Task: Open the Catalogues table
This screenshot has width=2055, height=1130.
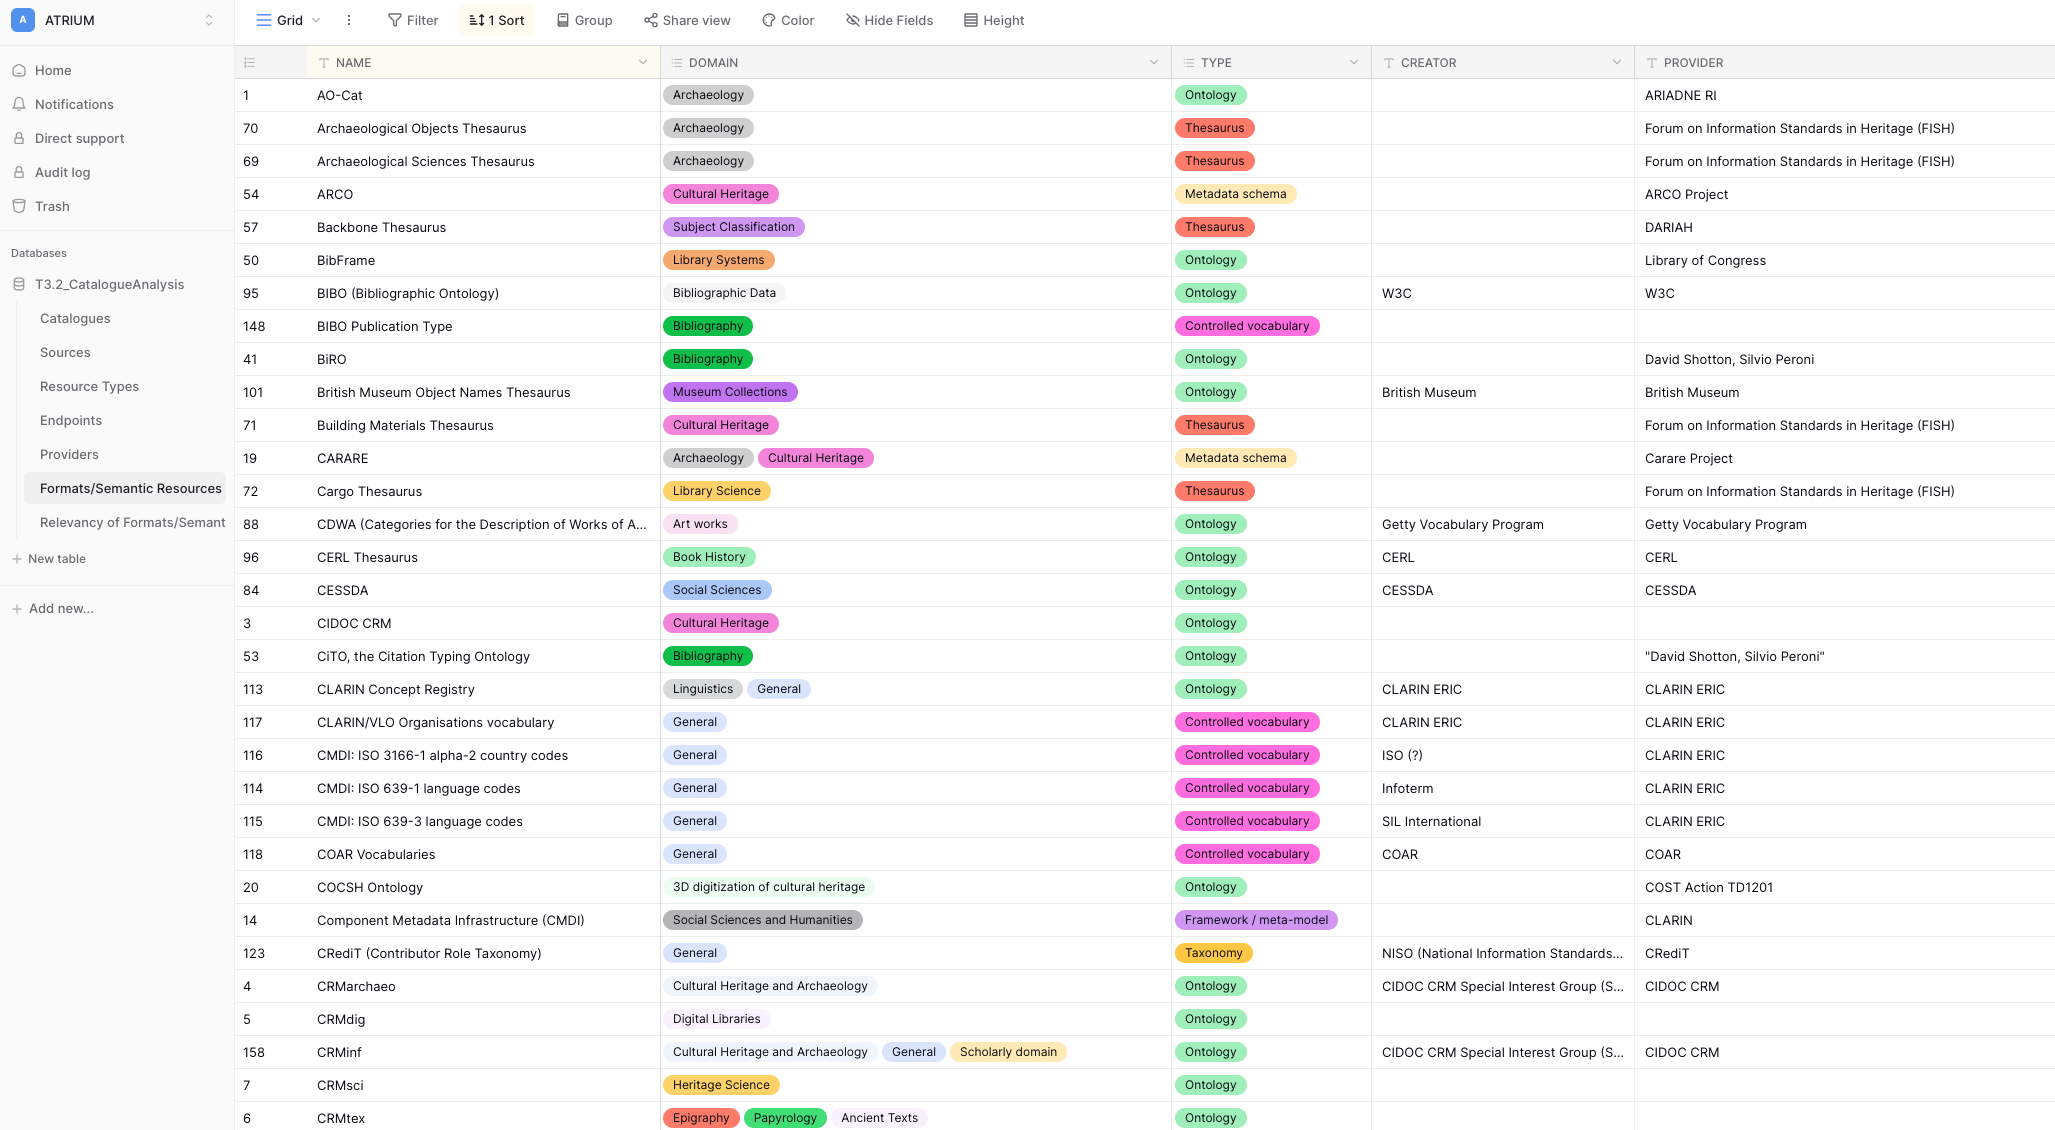Action: (x=75, y=318)
